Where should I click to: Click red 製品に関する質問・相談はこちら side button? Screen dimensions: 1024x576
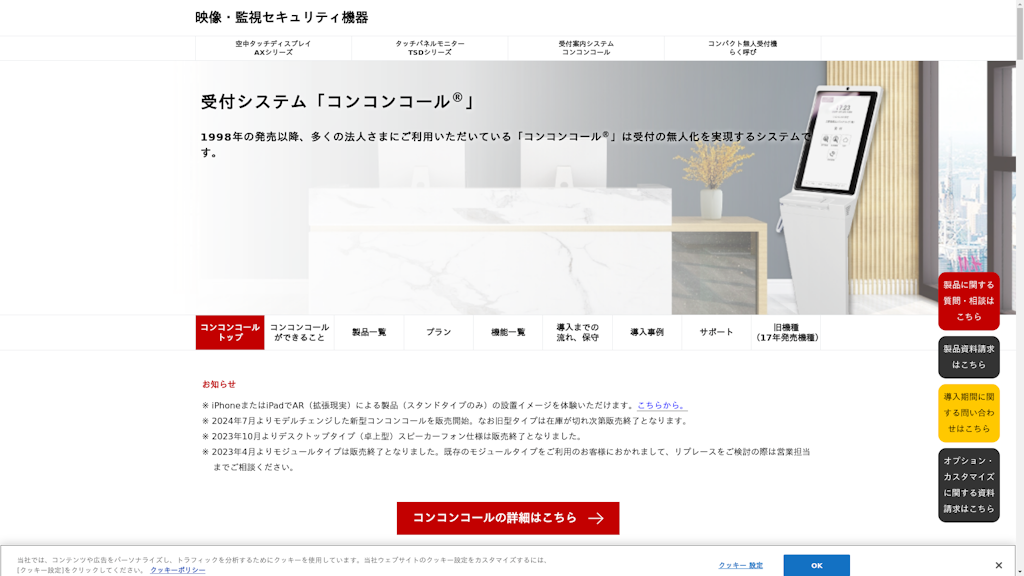(x=968, y=301)
